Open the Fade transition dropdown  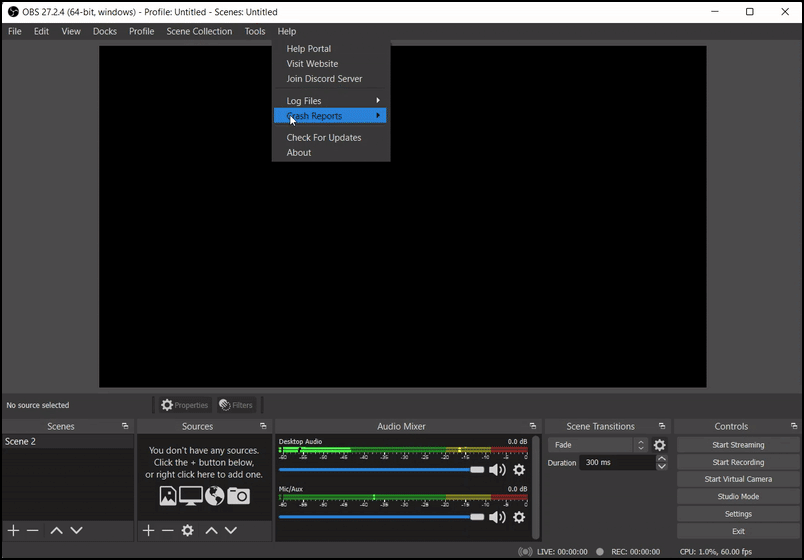[598, 445]
